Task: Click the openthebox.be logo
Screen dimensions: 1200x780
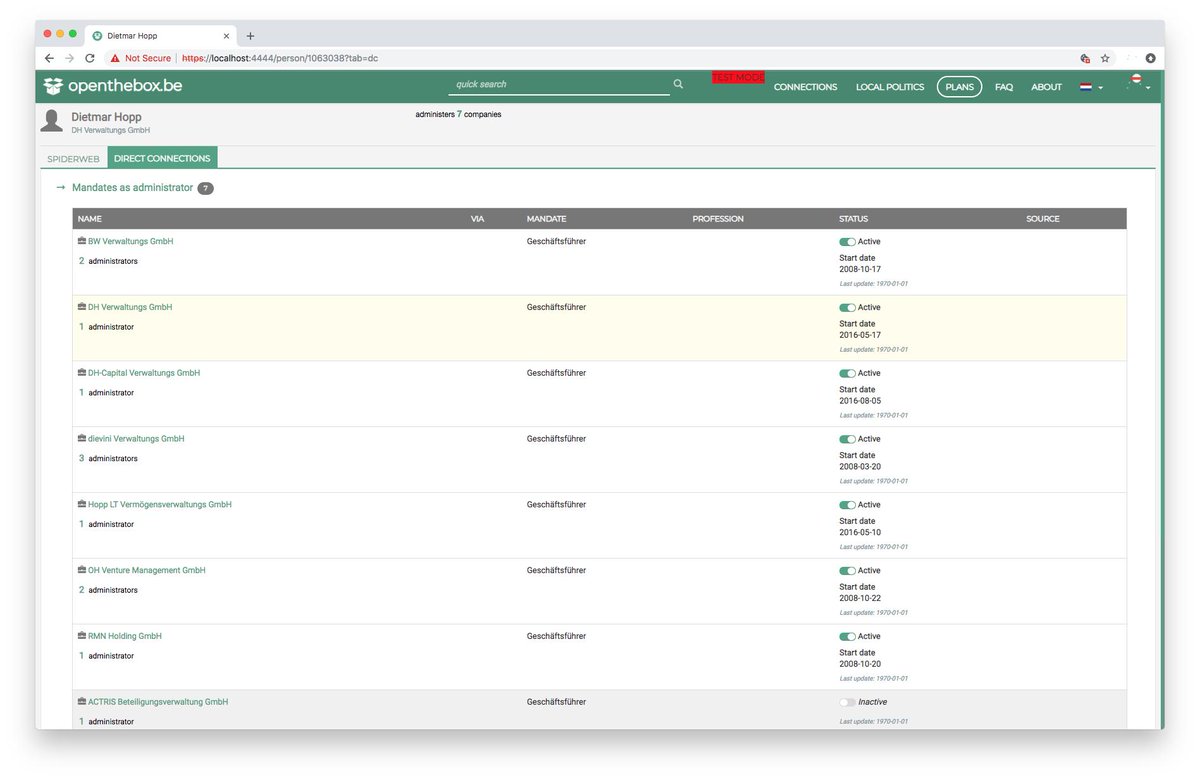Action: pos(112,86)
